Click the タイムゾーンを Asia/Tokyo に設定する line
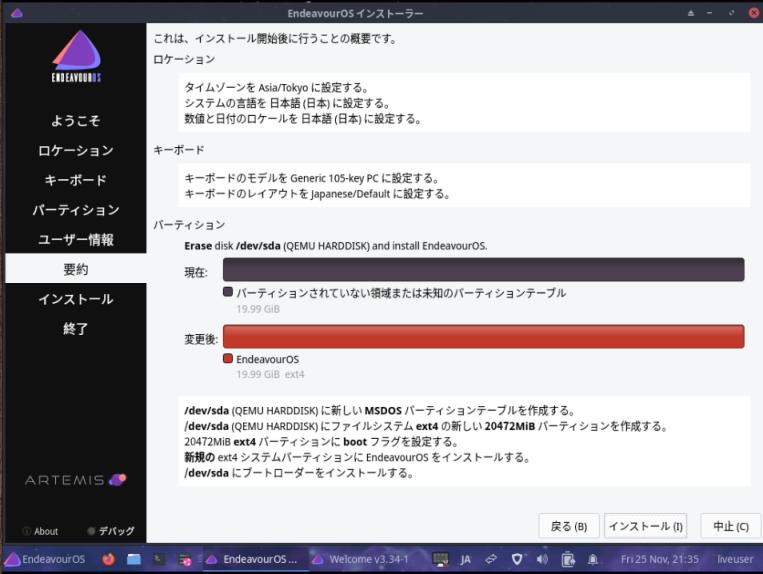This screenshot has width=763, height=574. [276, 88]
